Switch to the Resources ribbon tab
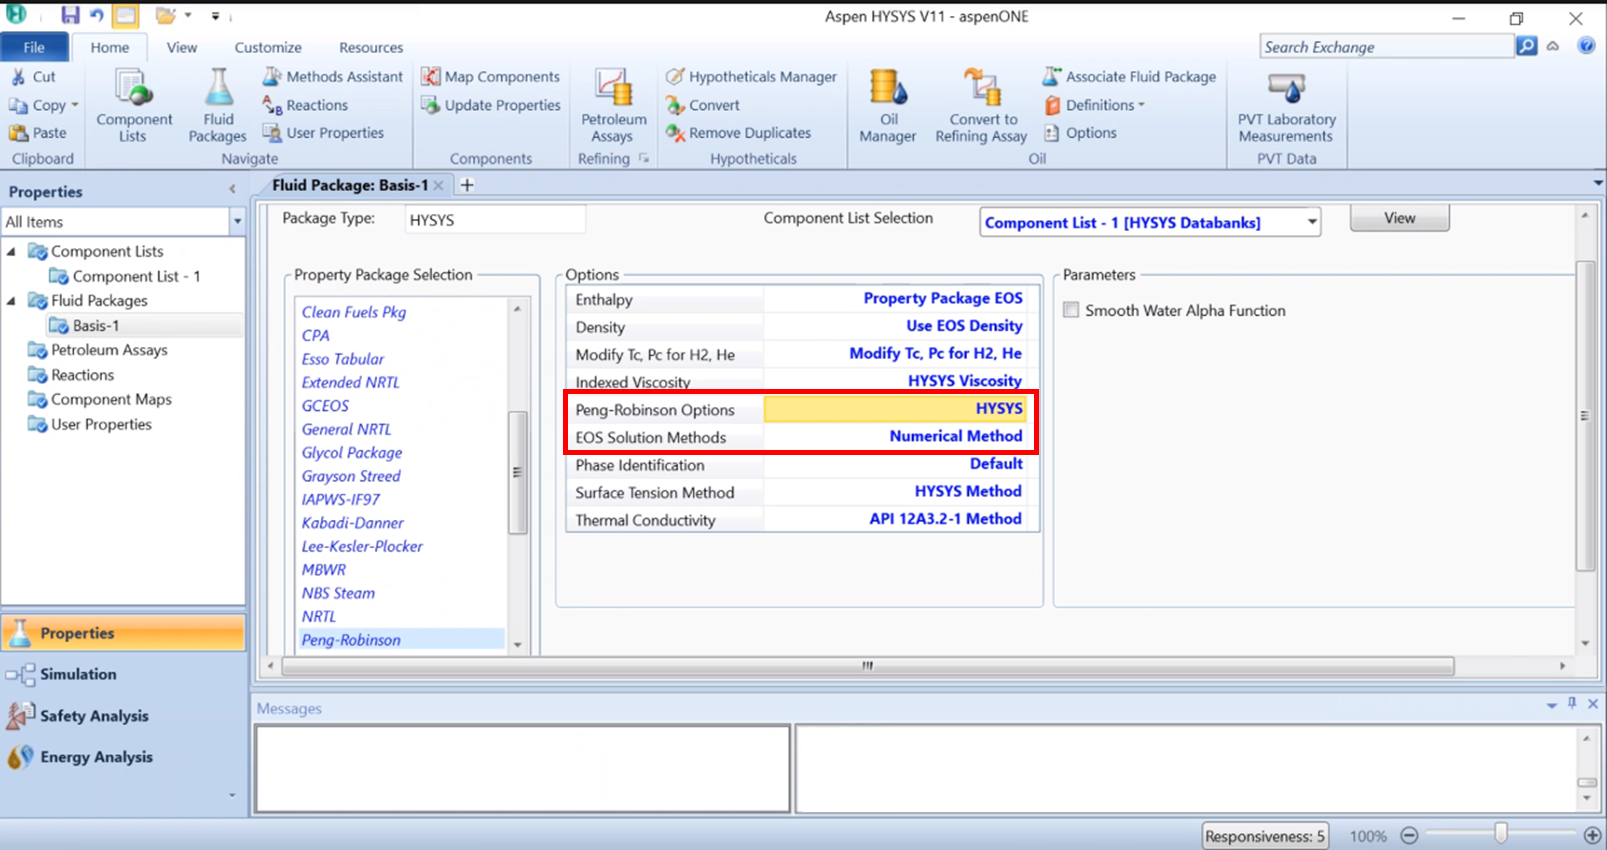 (371, 47)
